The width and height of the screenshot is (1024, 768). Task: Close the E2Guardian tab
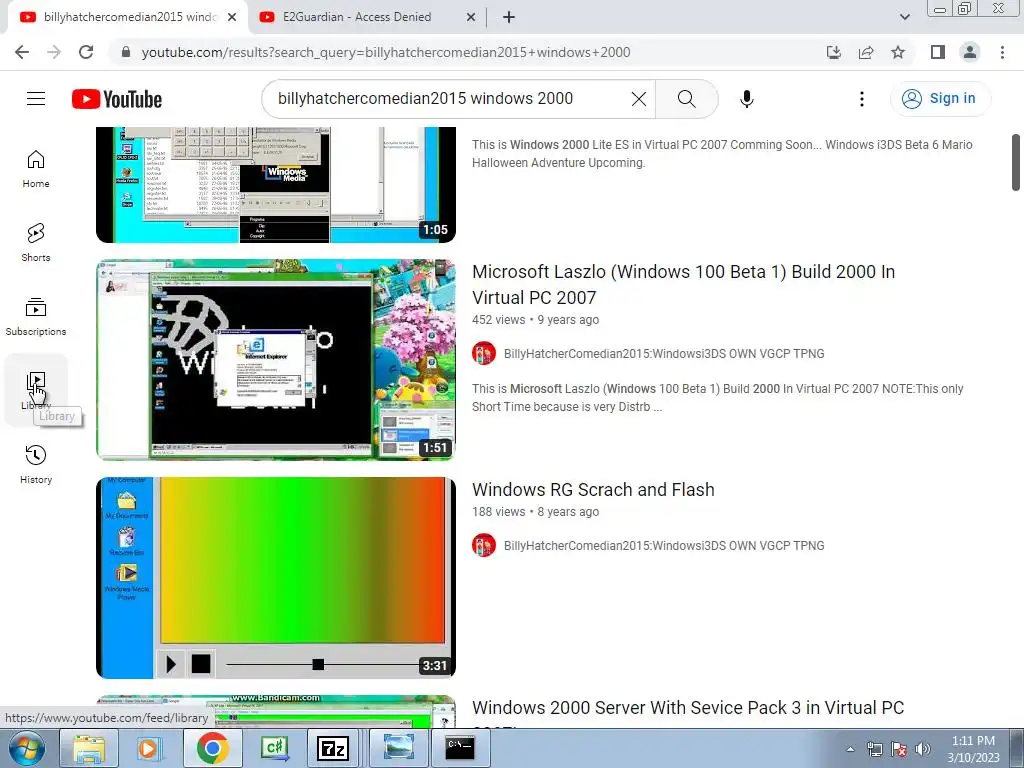(x=471, y=17)
